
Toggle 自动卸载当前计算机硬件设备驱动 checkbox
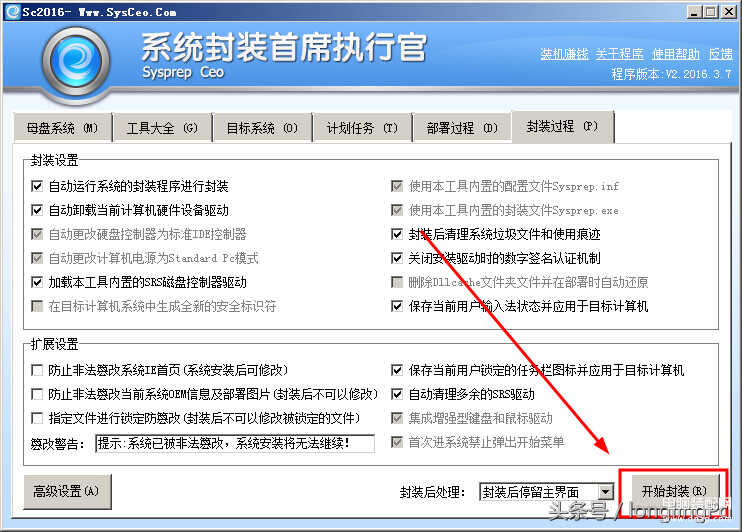pos(36,210)
